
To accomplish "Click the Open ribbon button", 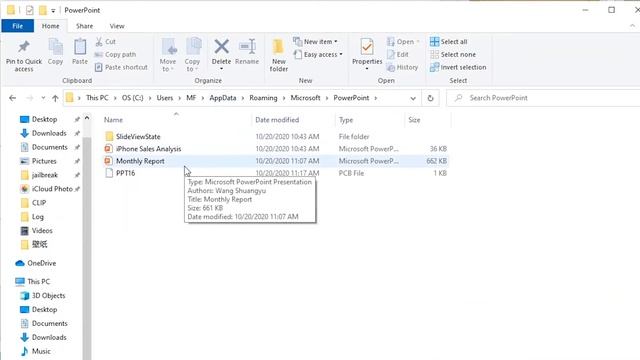I will point(403,42).
